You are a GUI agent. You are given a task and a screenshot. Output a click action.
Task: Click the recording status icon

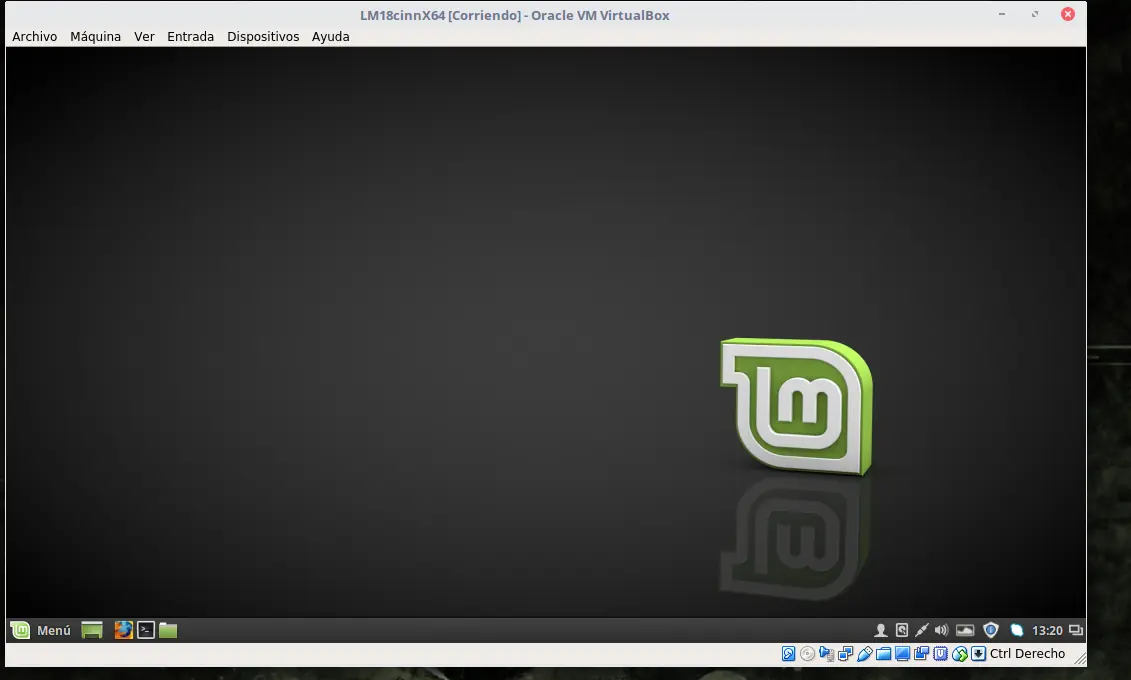point(920,653)
